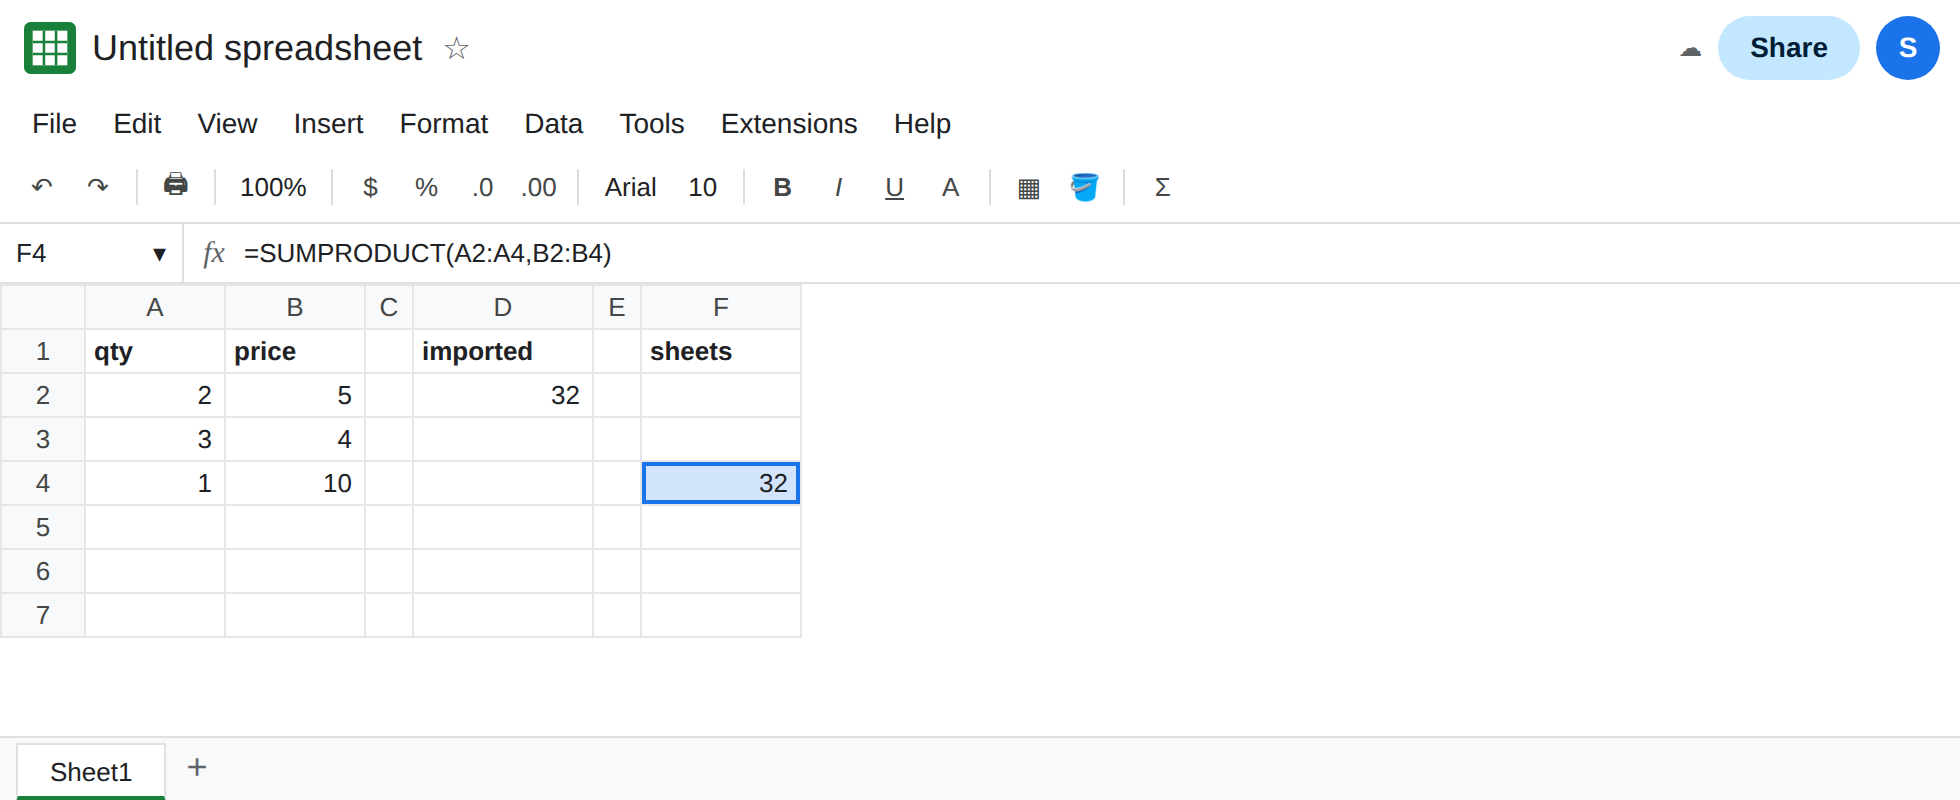Image resolution: width=1960 pixels, height=800 pixels.
Task: Add a new sheet with plus
Action: [x=197, y=767]
